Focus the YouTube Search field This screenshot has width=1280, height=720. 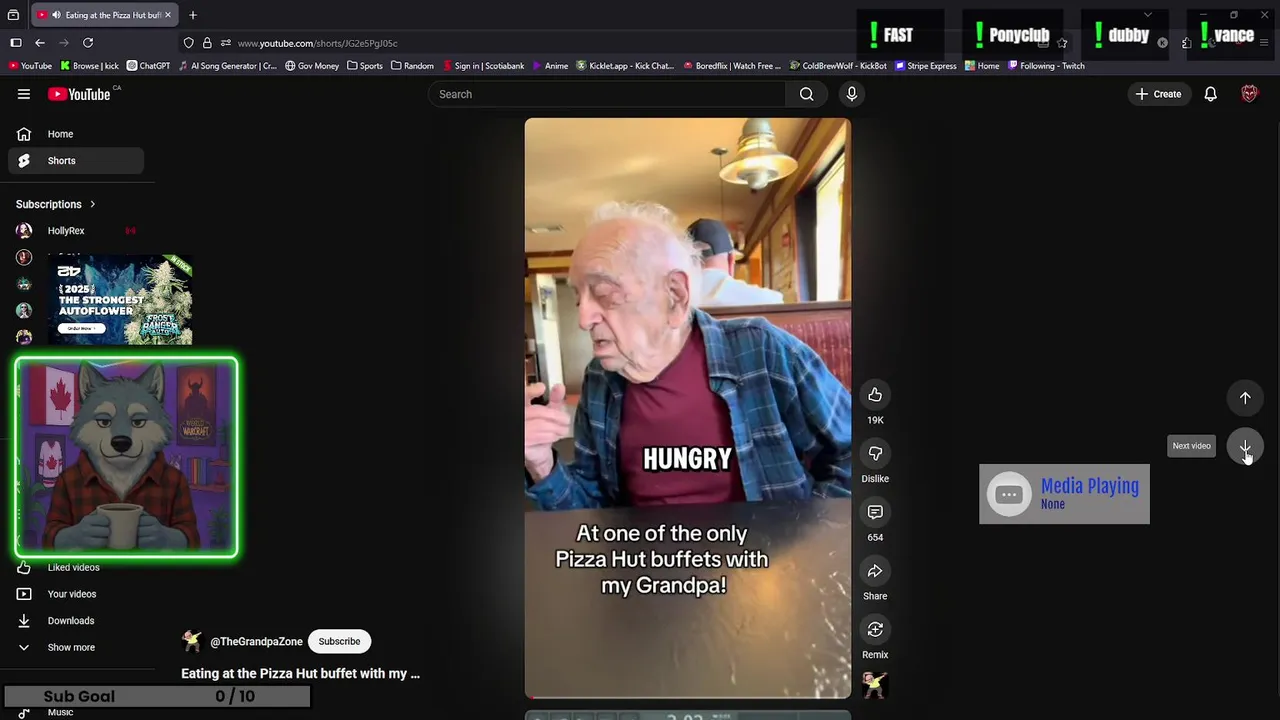click(607, 94)
